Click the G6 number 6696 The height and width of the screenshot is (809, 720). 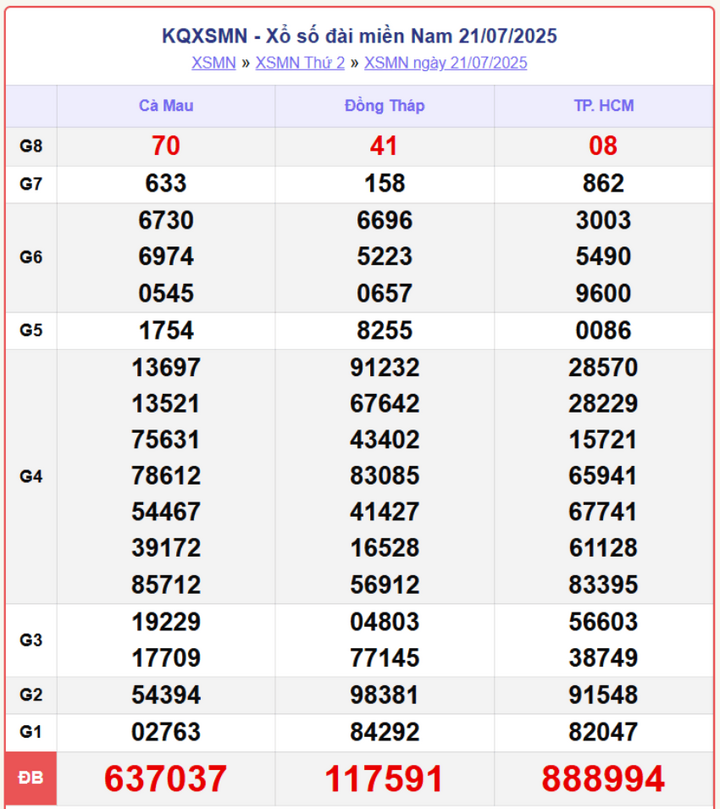[385, 220]
